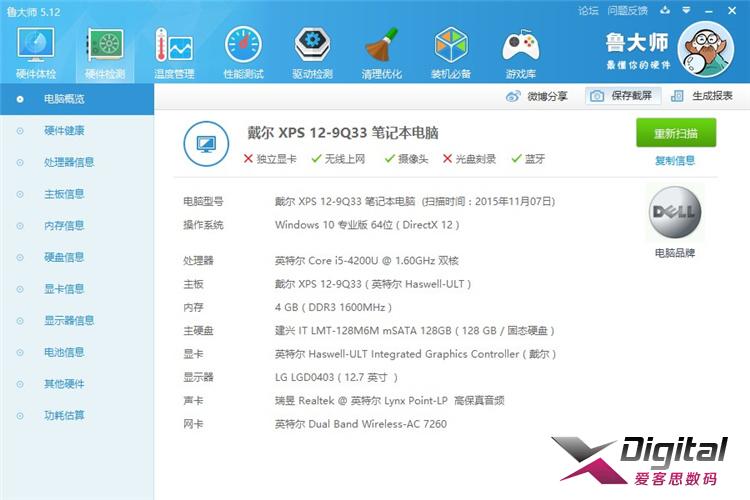Click the 复制信息 copy info link
Viewport: 750px width, 500px height.
pyautogui.click(x=675, y=160)
